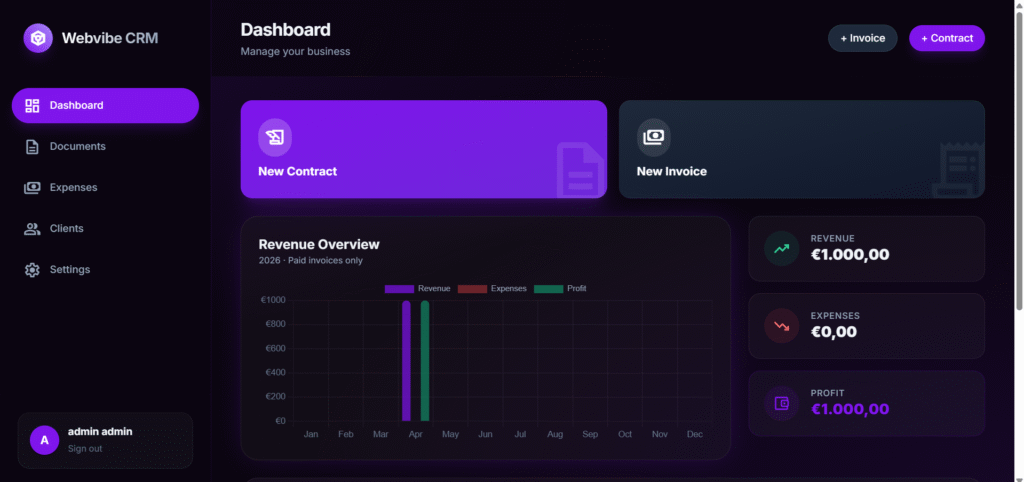Click the red expenses trend-down icon

pos(781,326)
